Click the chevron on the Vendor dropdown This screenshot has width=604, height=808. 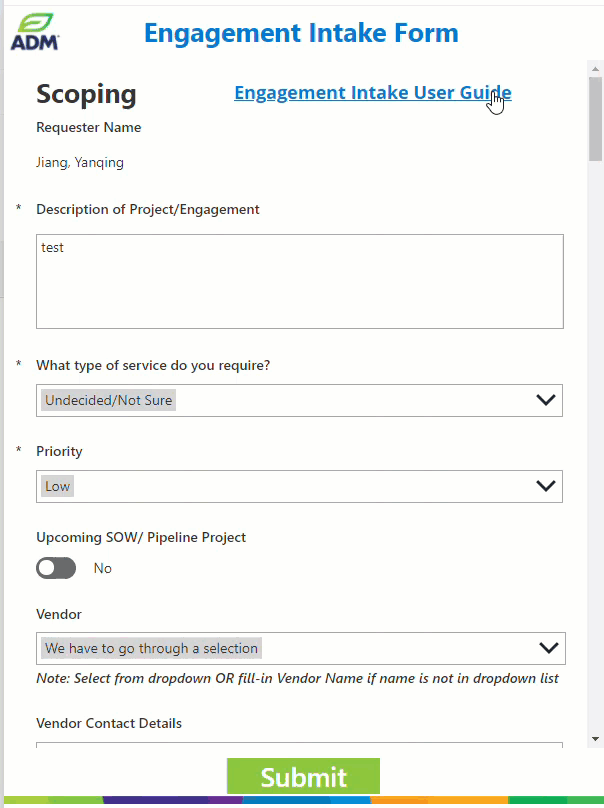point(548,648)
